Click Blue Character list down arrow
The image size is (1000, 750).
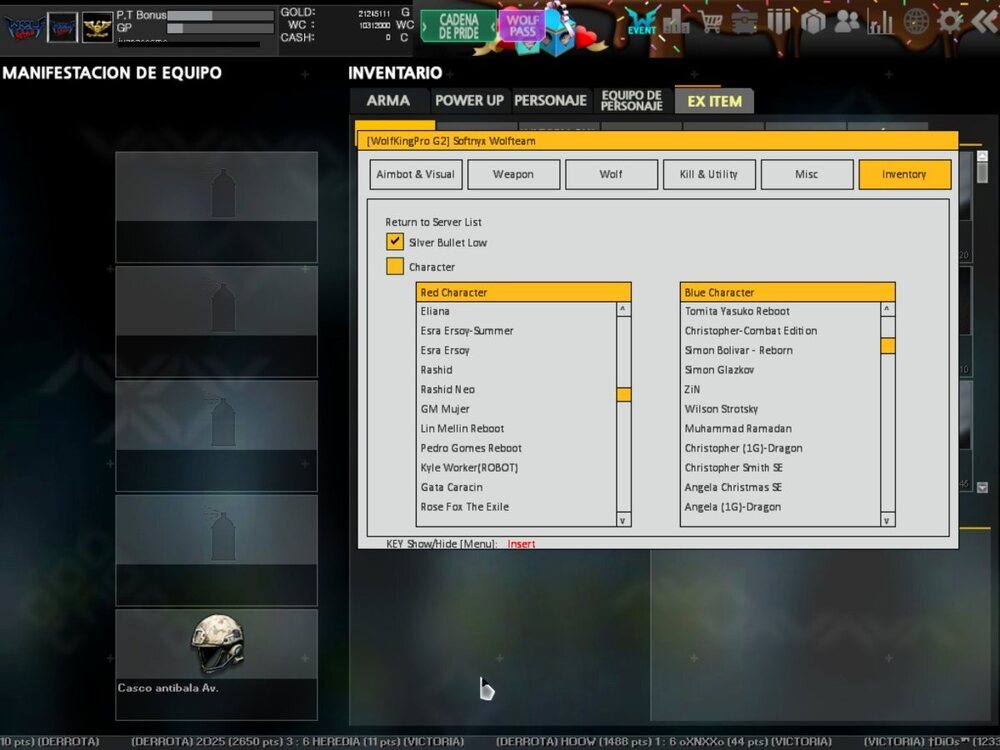pos(887,520)
